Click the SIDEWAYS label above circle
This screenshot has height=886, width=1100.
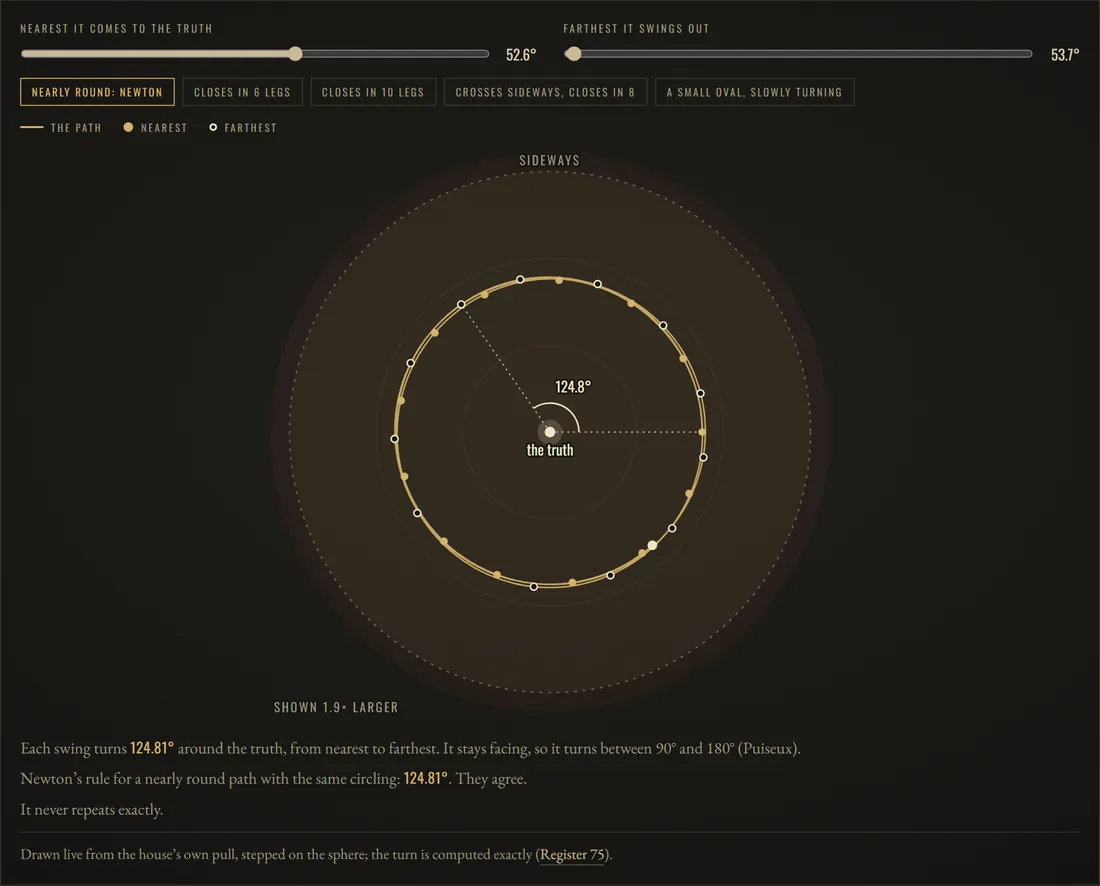point(549,161)
